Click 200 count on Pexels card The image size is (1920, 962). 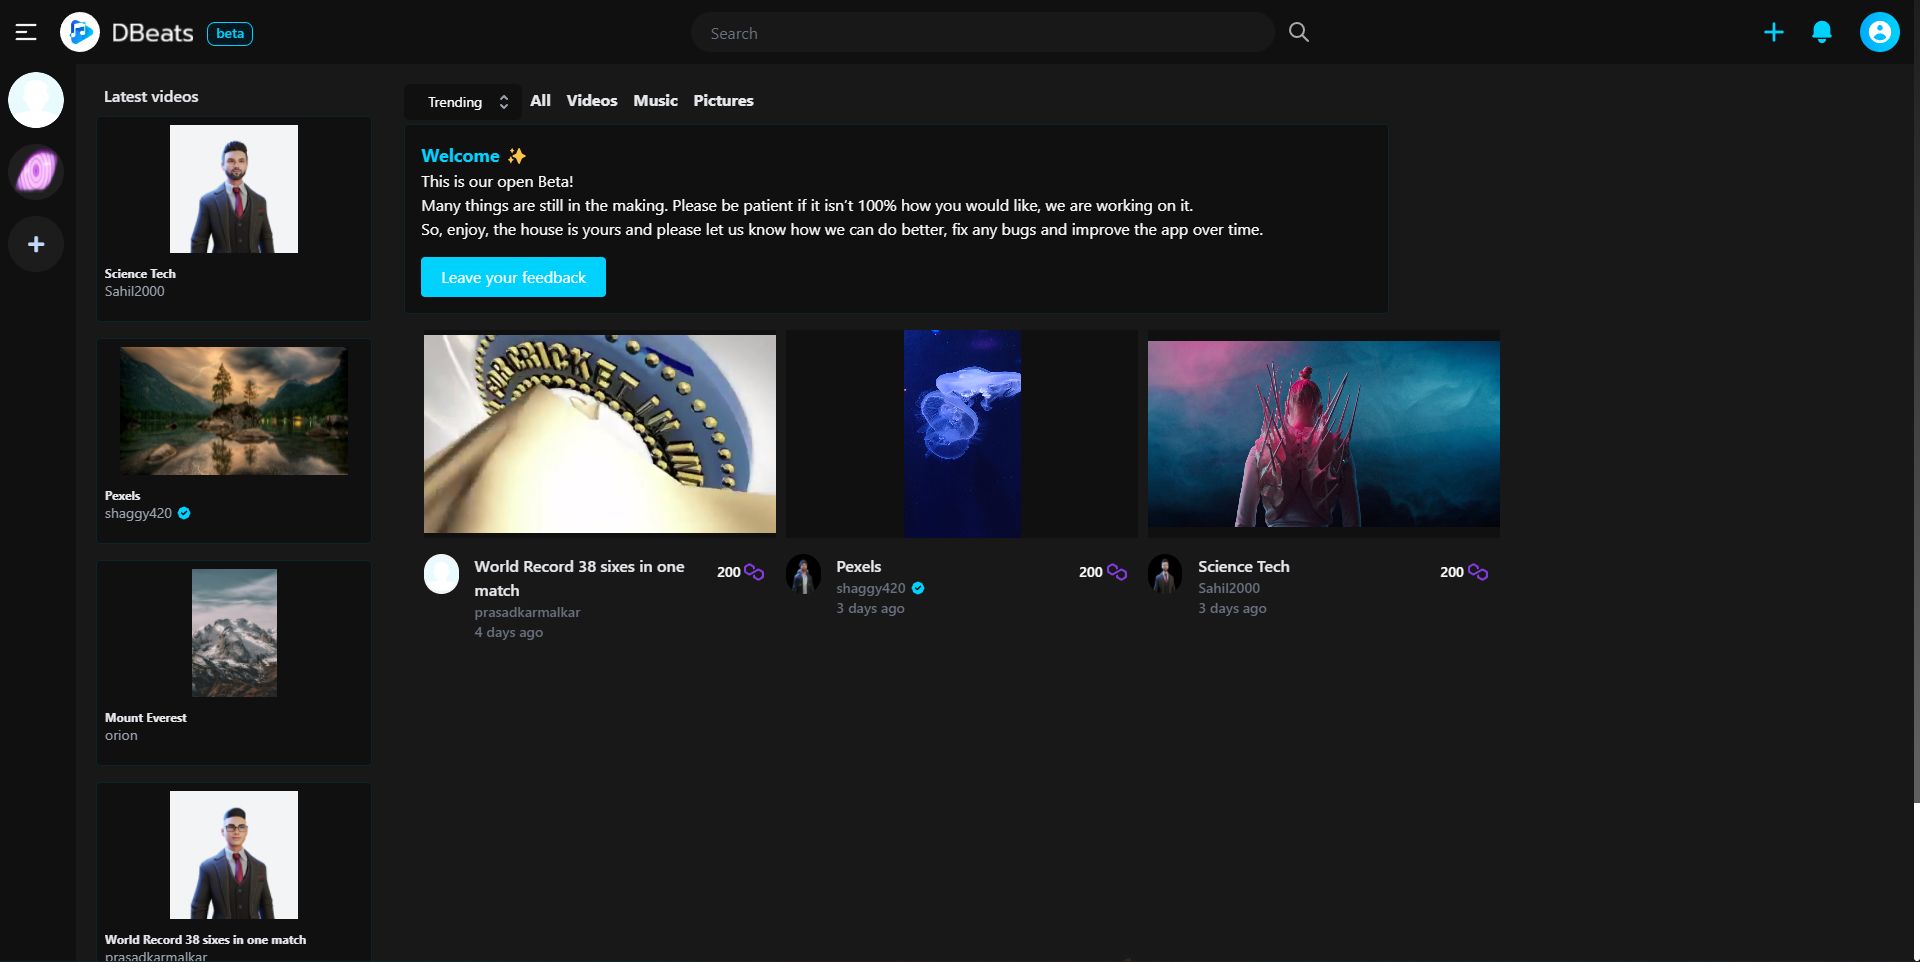pyautogui.click(x=1090, y=572)
